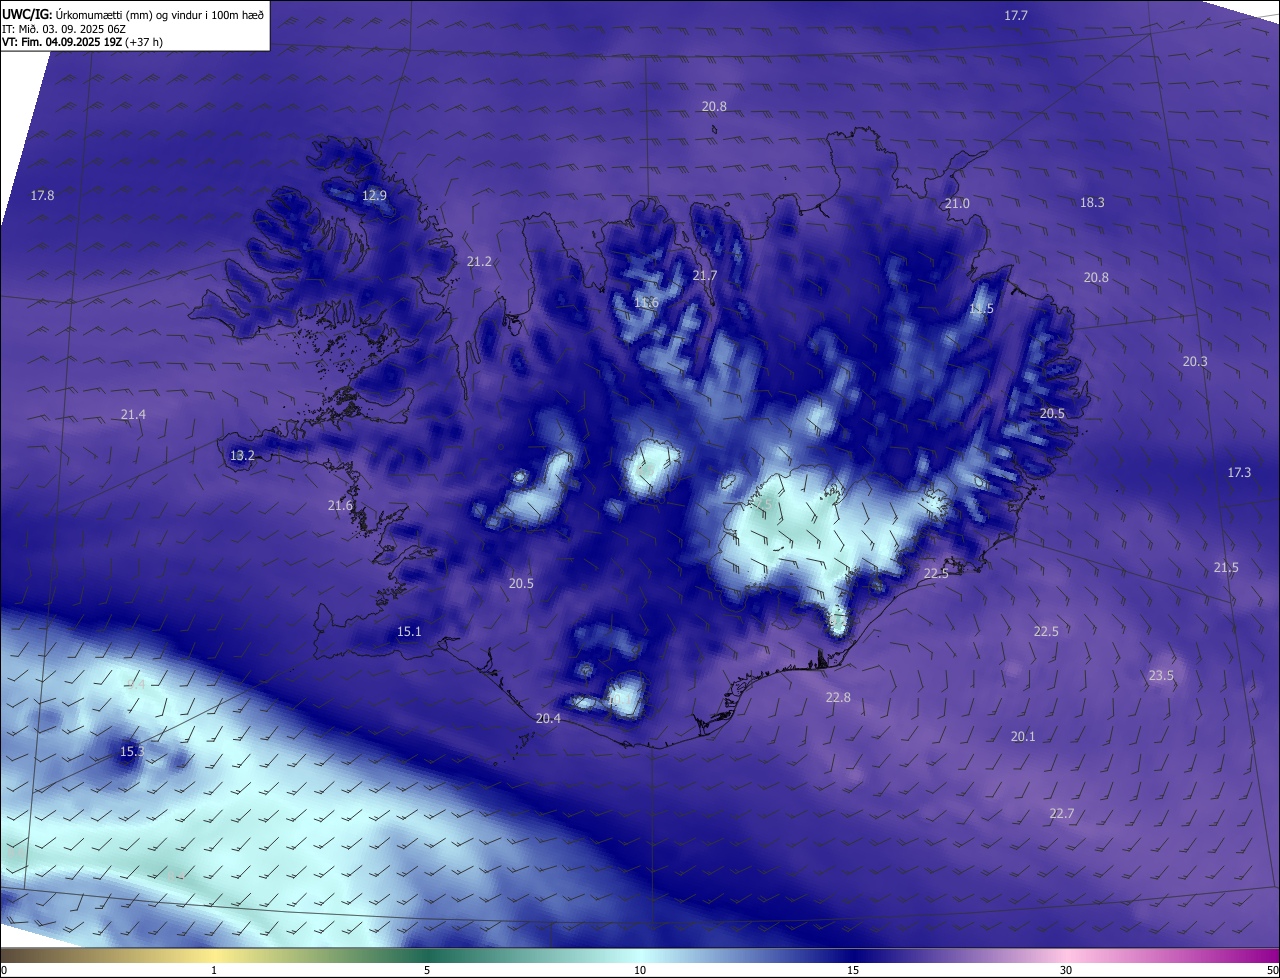Click the 22.8 value label
Viewport: 1280px width, 978px height.
coord(838,697)
